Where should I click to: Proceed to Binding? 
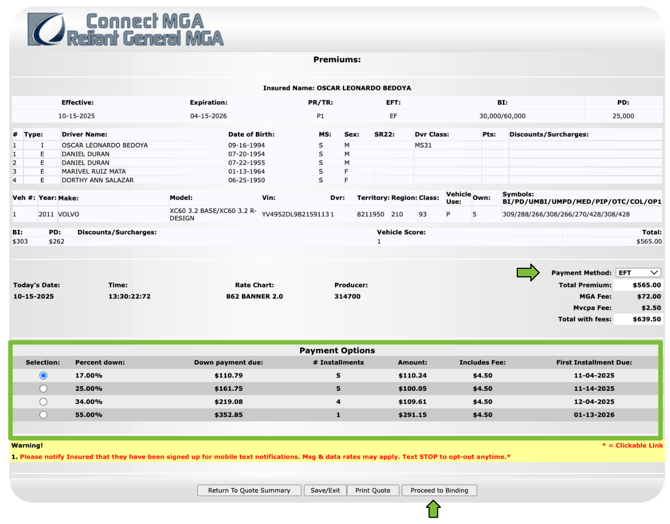pos(439,490)
